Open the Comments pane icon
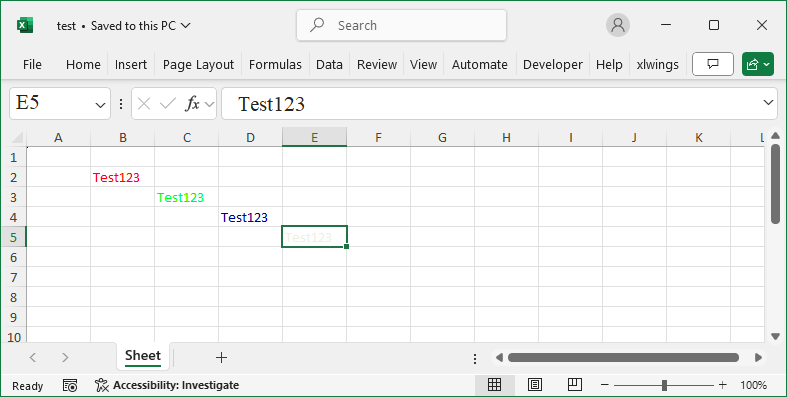The height and width of the screenshot is (397, 787). tap(713, 64)
